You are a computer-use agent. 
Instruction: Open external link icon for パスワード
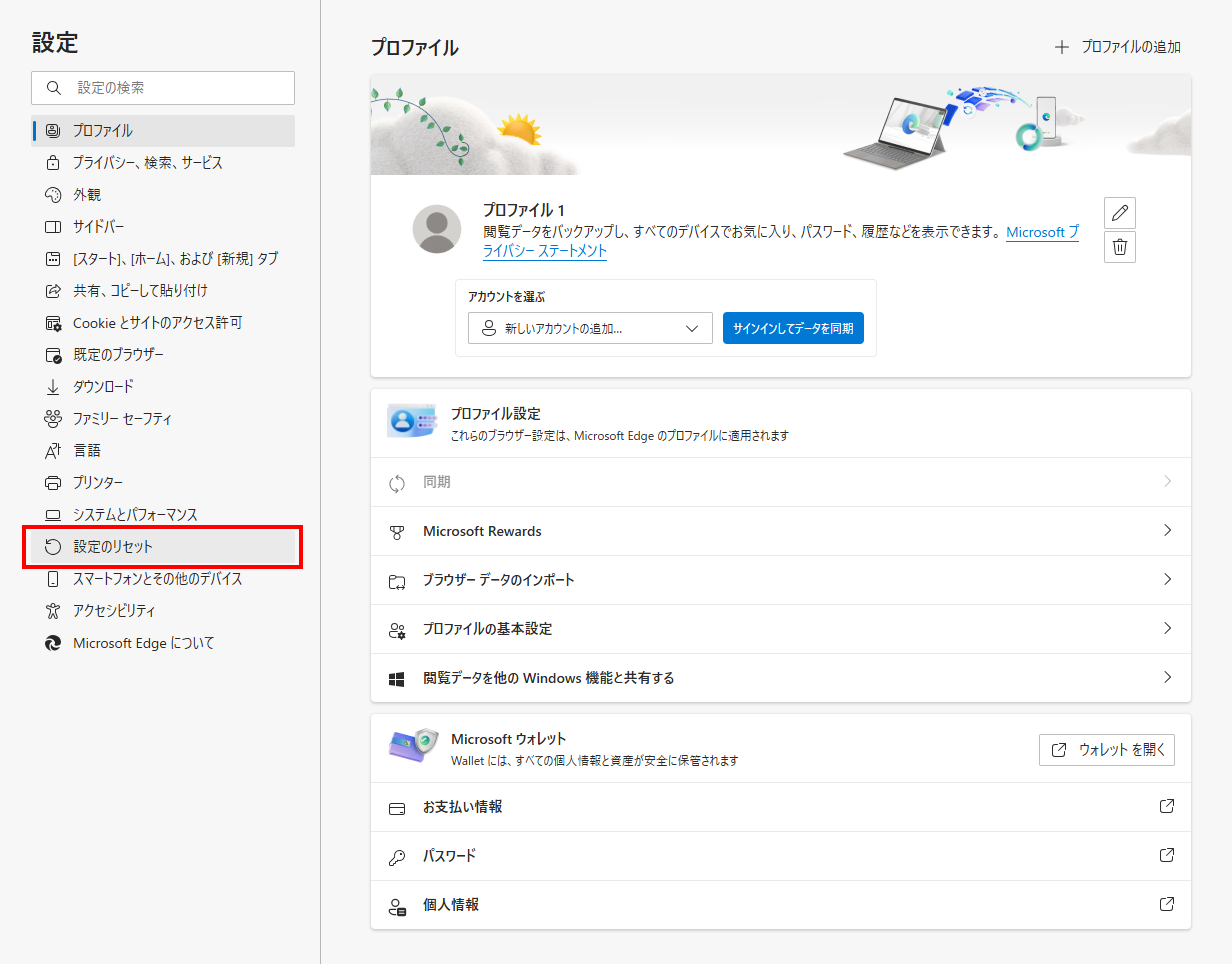pos(1166,855)
